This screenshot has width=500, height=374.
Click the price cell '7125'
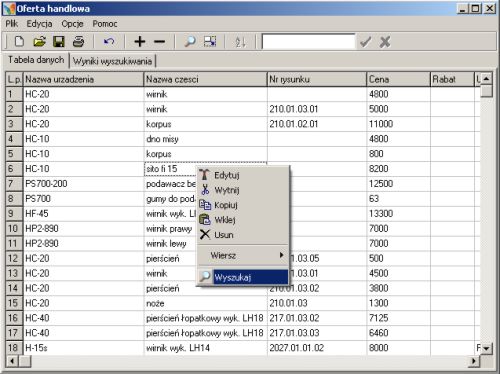pos(398,318)
